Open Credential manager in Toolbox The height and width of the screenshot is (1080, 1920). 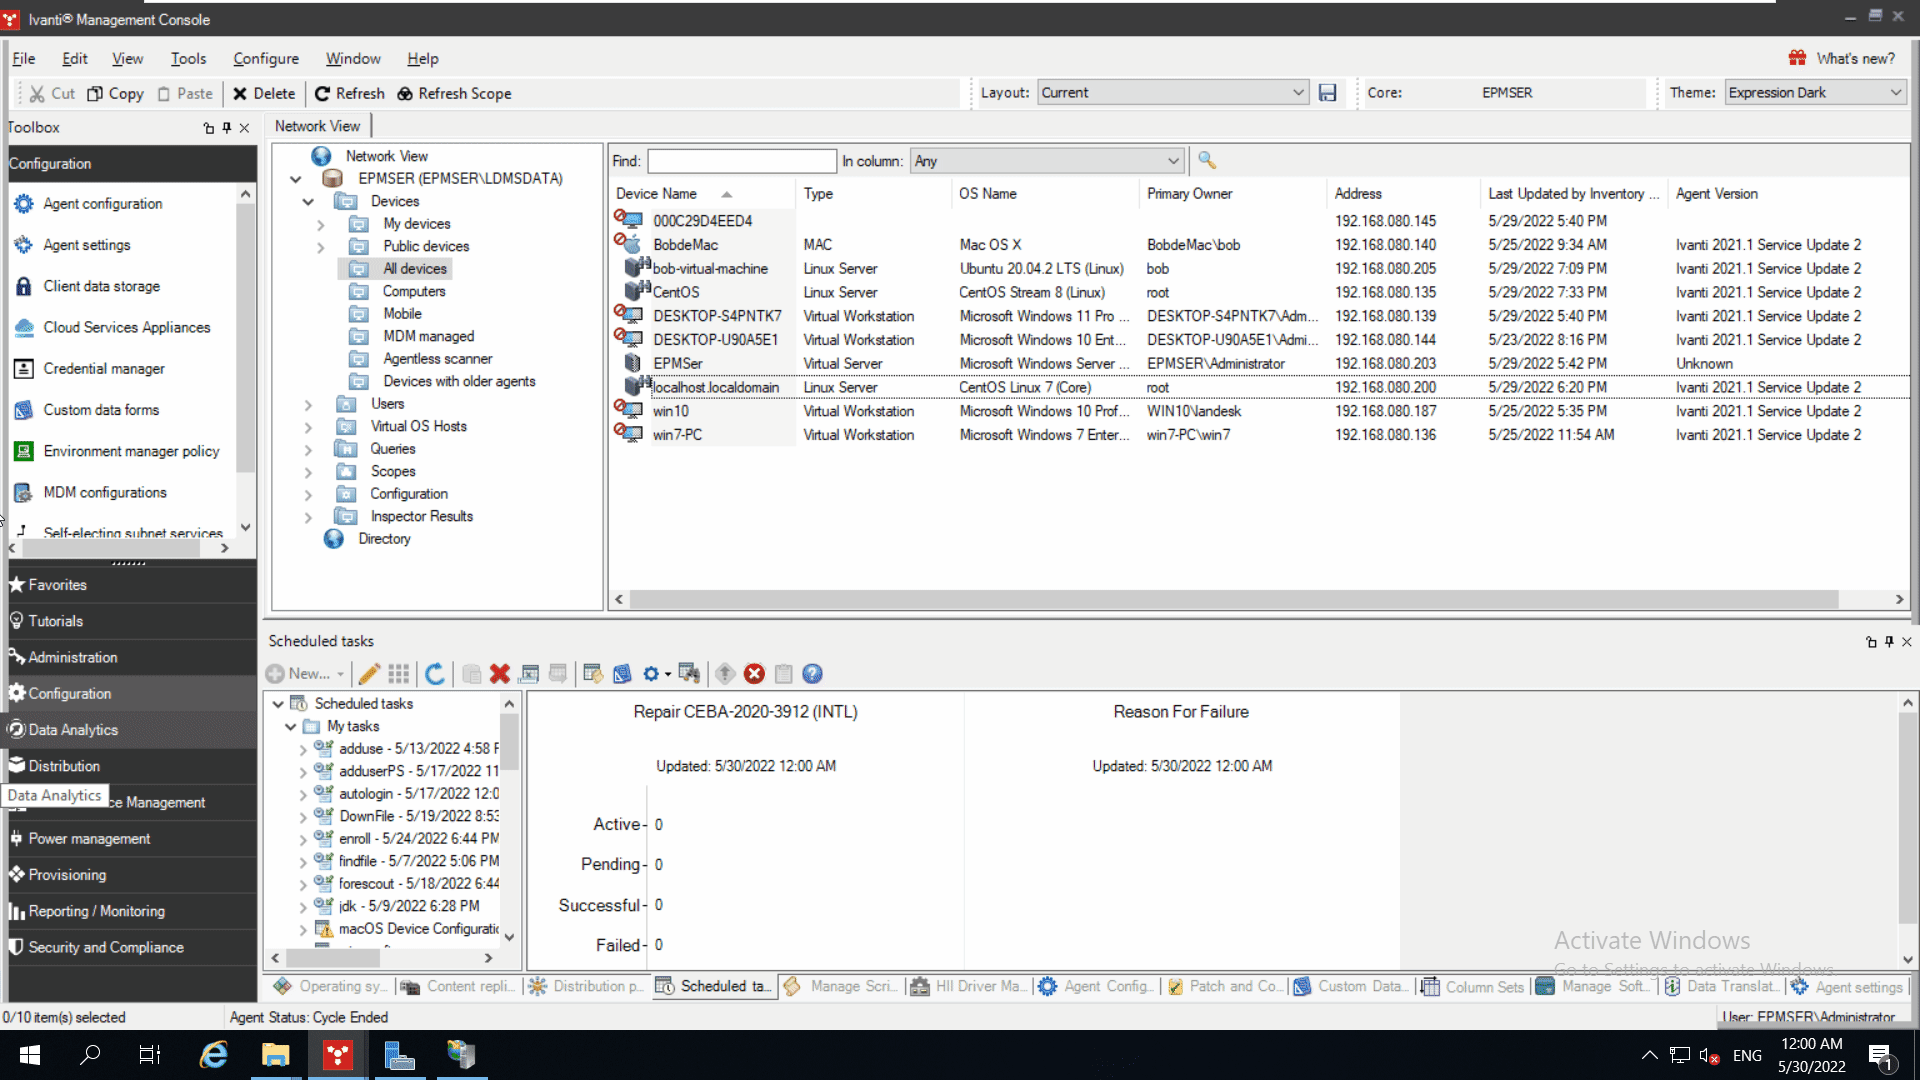coord(104,369)
